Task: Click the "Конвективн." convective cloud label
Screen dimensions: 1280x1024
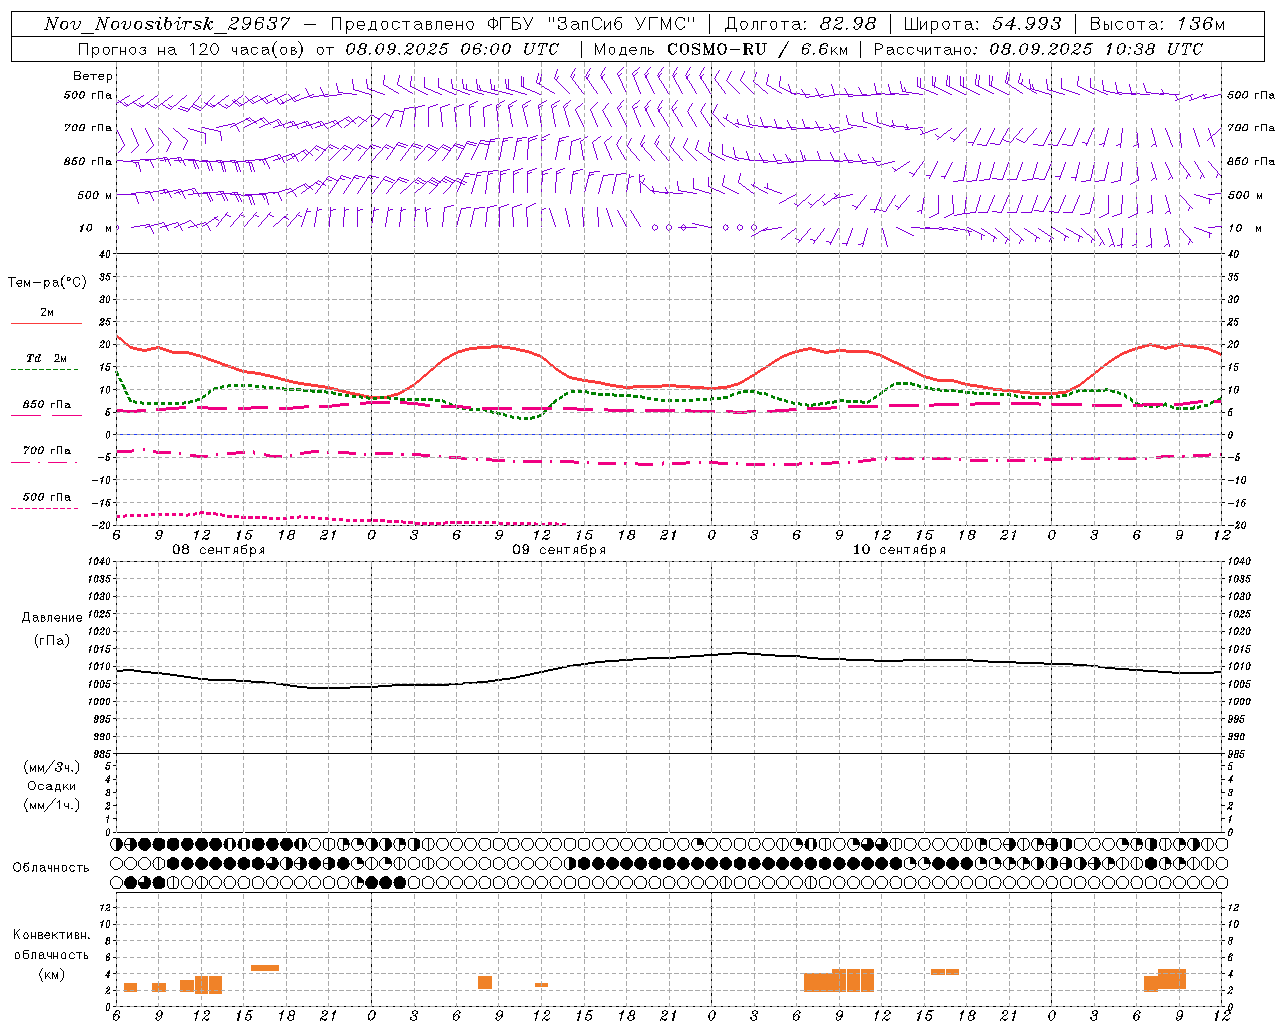Action: 51,935
